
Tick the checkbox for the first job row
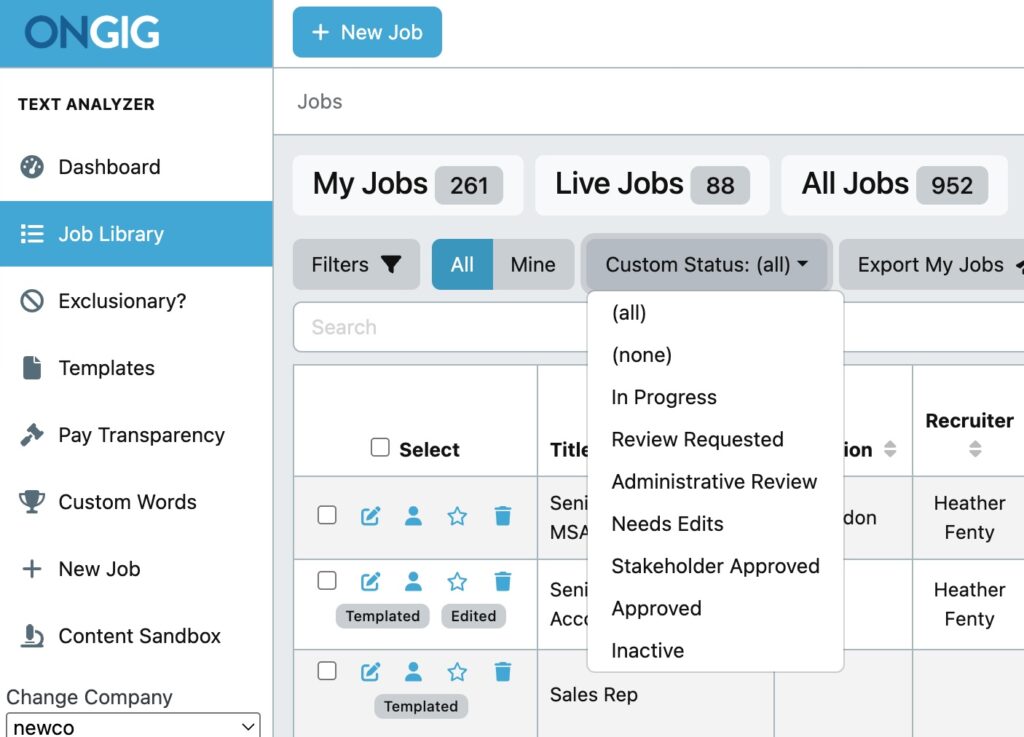[x=327, y=515]
